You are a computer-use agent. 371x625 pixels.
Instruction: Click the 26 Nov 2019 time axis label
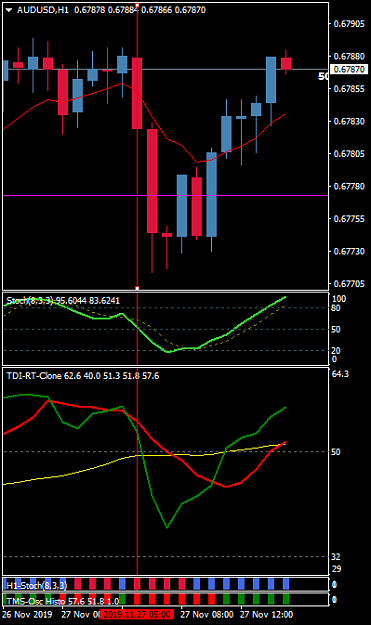27,614
